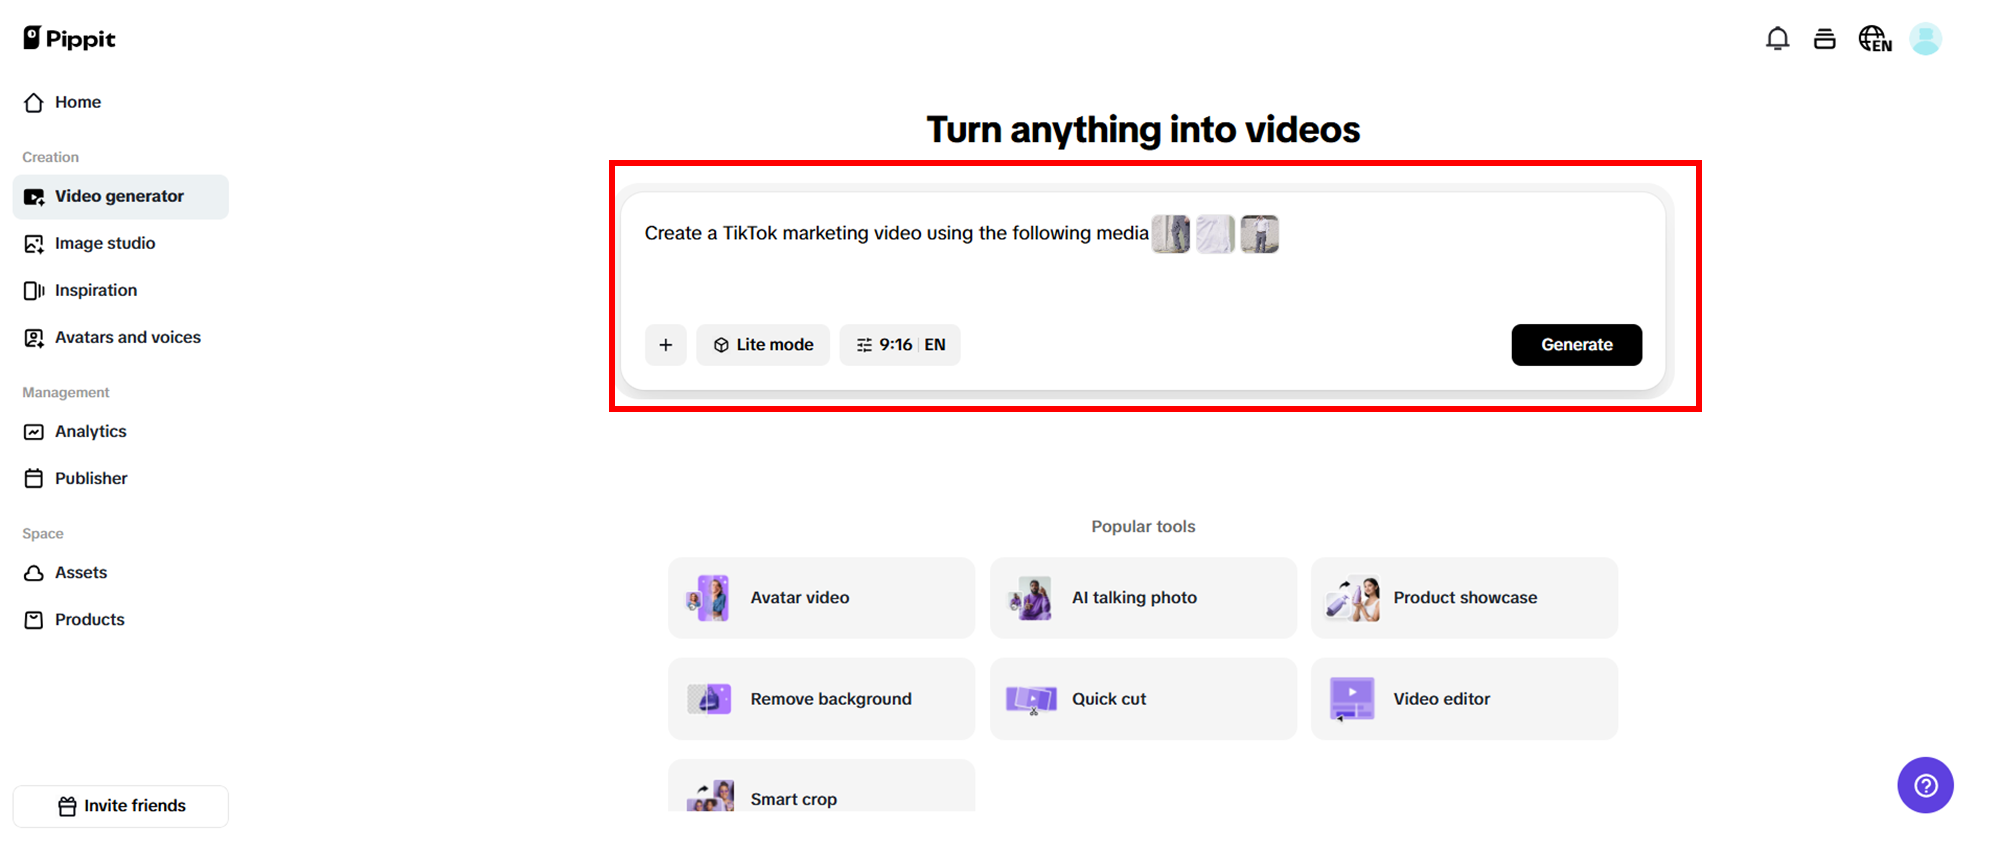
Task: Open the user profile avatar
Action: tap(1925, 39)
